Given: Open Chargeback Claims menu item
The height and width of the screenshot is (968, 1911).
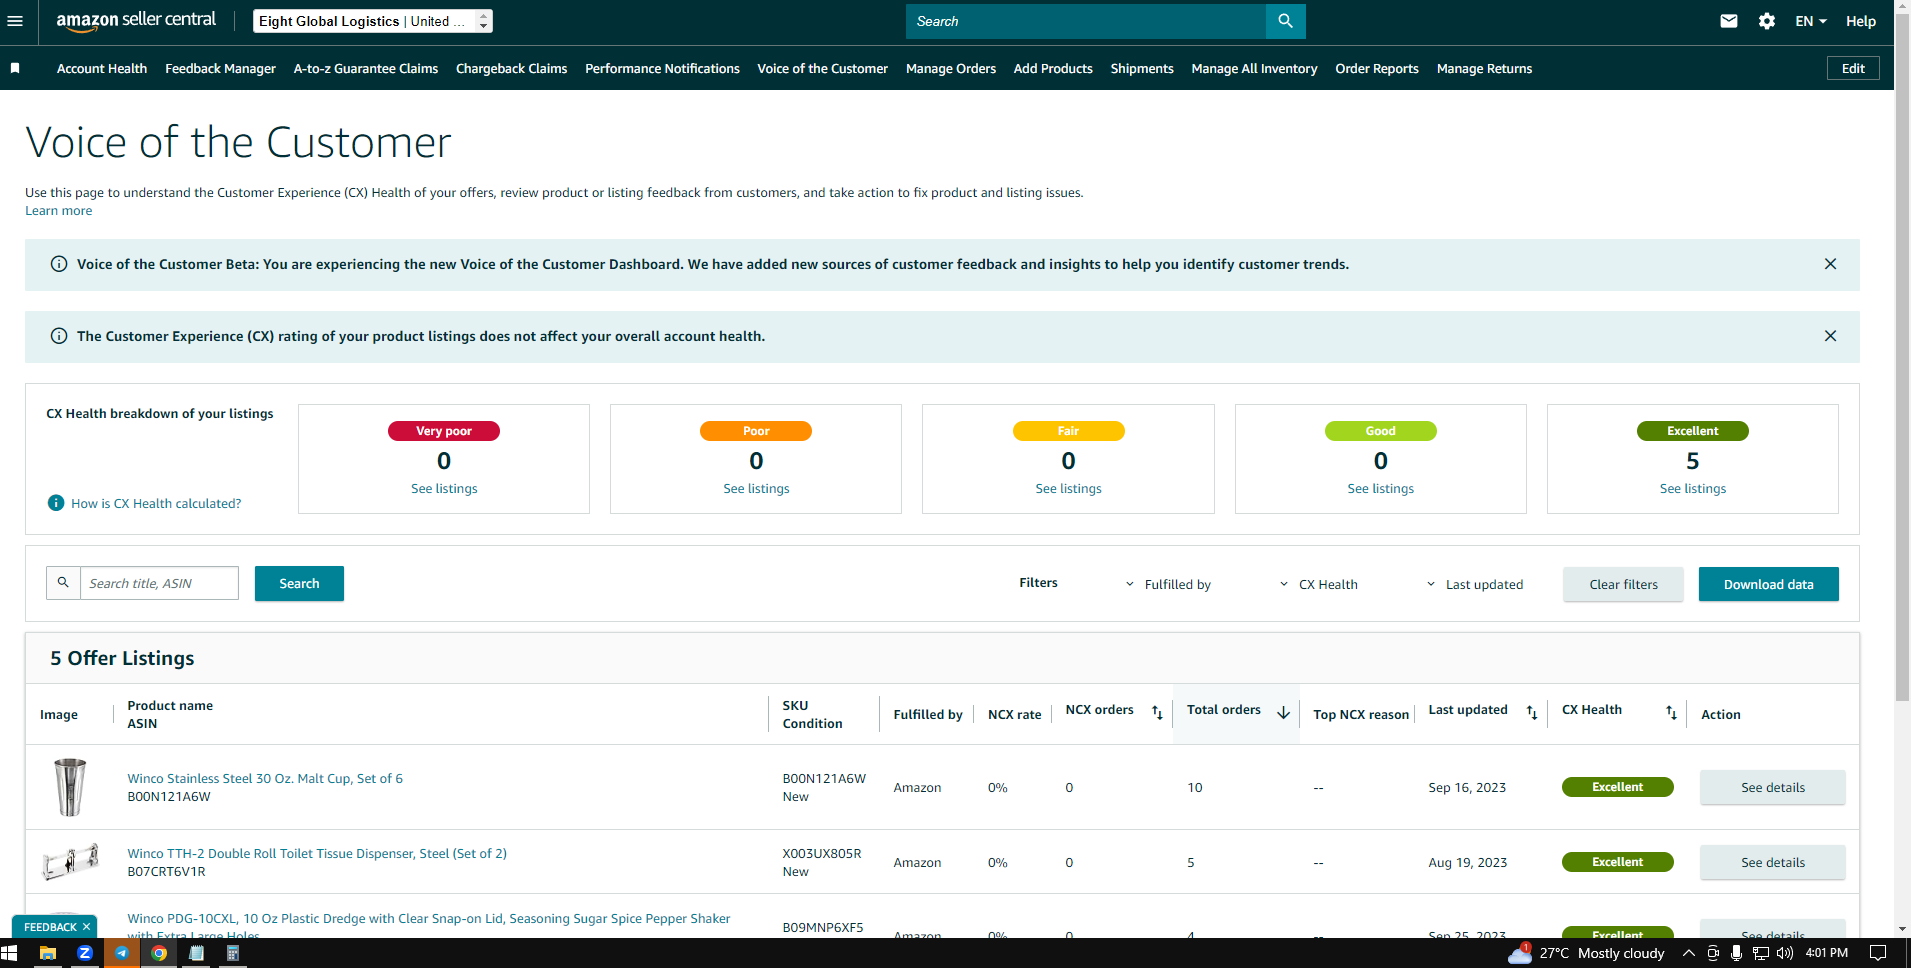Looking at the screenshot, I should click(x=511, y=68).
